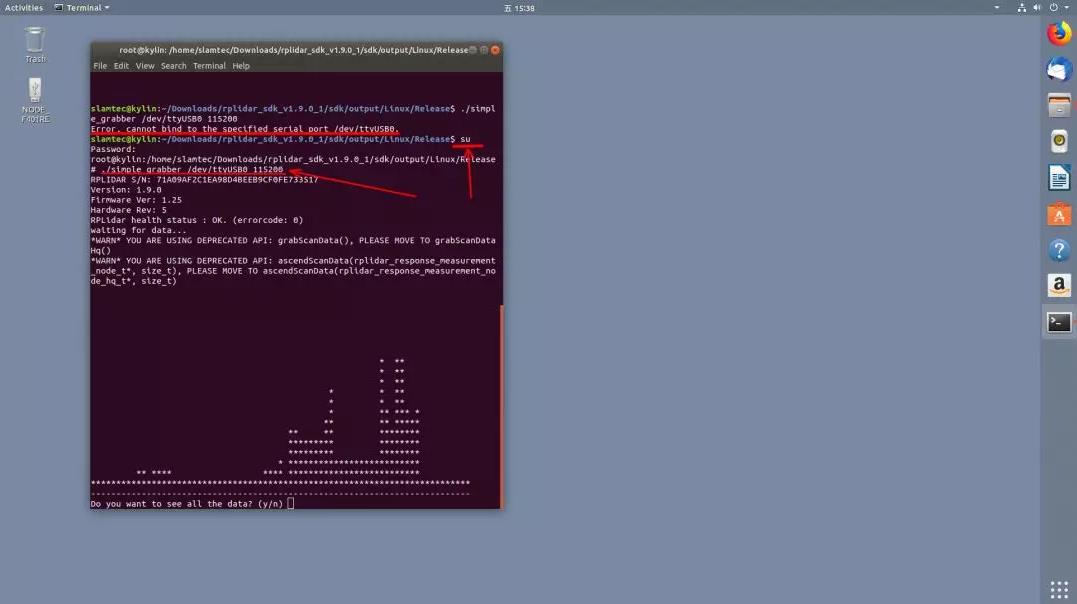The width and height of the screenshot is (1077, 604).
Task: Open the View menu in terminal
Action: pyautogui.click(x=145, y=66)
